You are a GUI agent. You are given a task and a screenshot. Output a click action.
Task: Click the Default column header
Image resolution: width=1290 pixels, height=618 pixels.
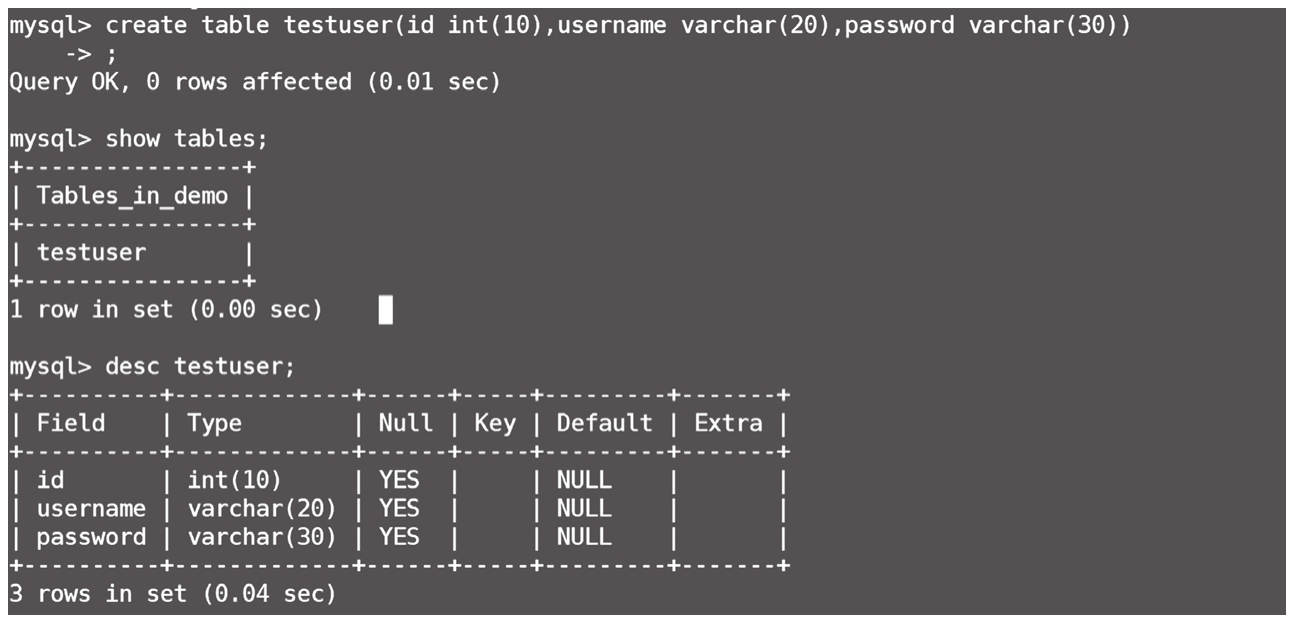click(x=604, y=424)
